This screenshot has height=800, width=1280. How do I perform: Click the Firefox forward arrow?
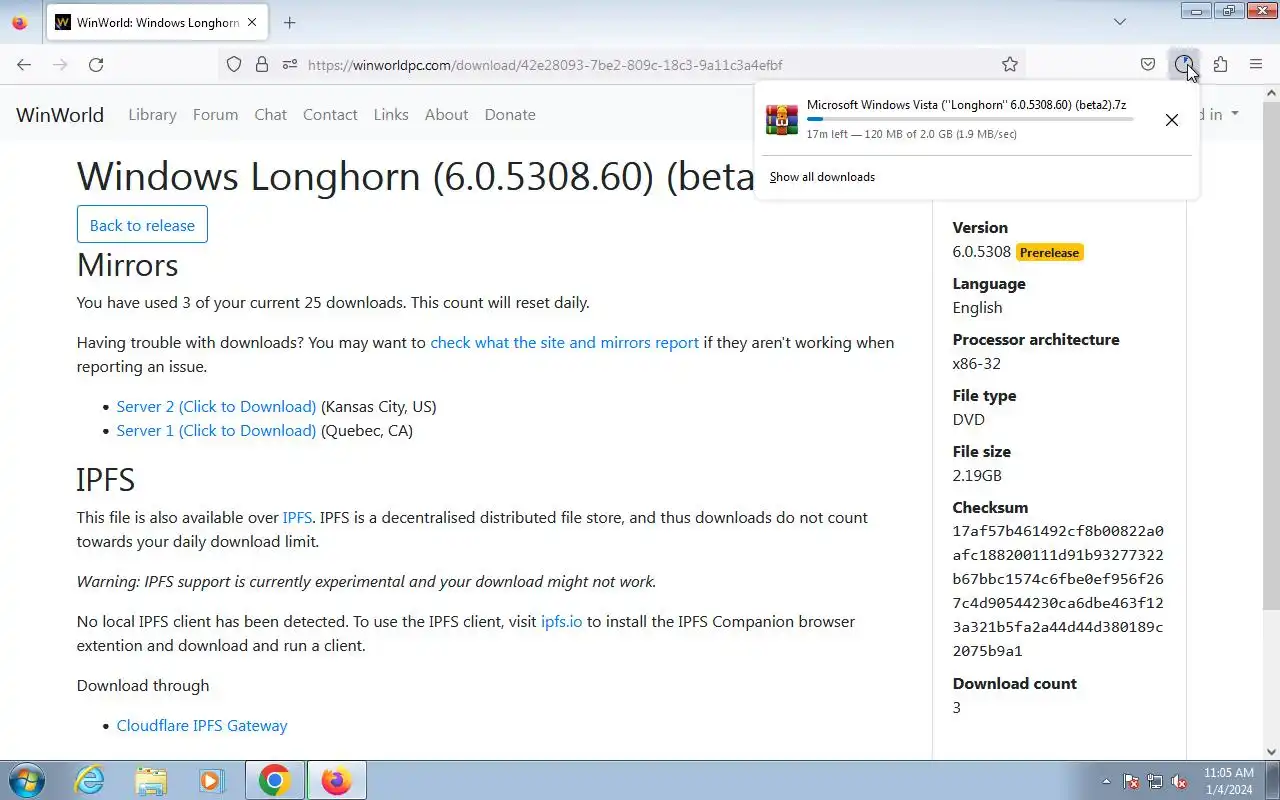60,64
